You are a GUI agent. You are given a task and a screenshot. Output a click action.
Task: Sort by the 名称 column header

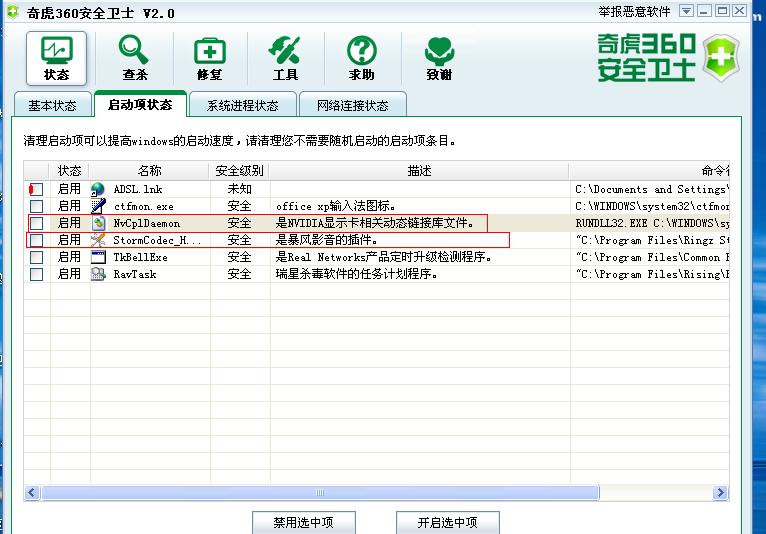click(149, 171)
